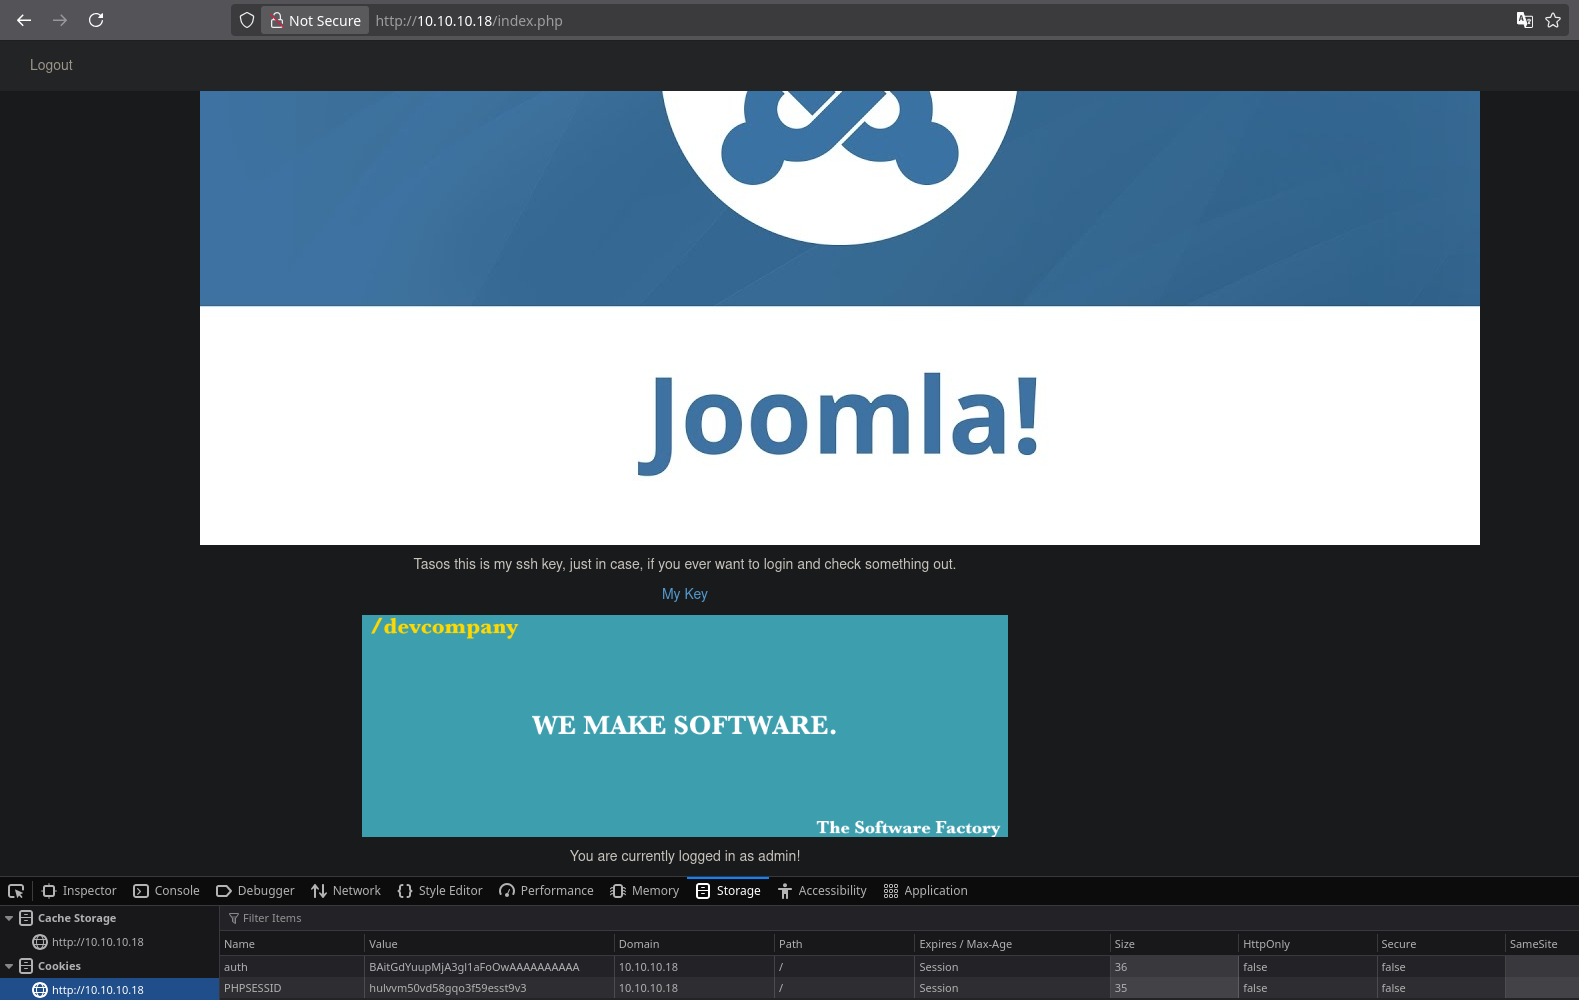Click the Secure column header

[x=1440, y=944]
